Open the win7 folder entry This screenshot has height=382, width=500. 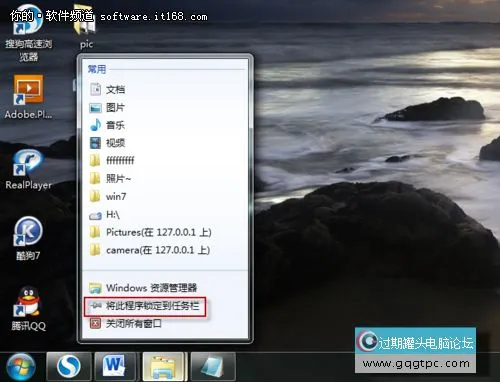click(x=165, y=196)
